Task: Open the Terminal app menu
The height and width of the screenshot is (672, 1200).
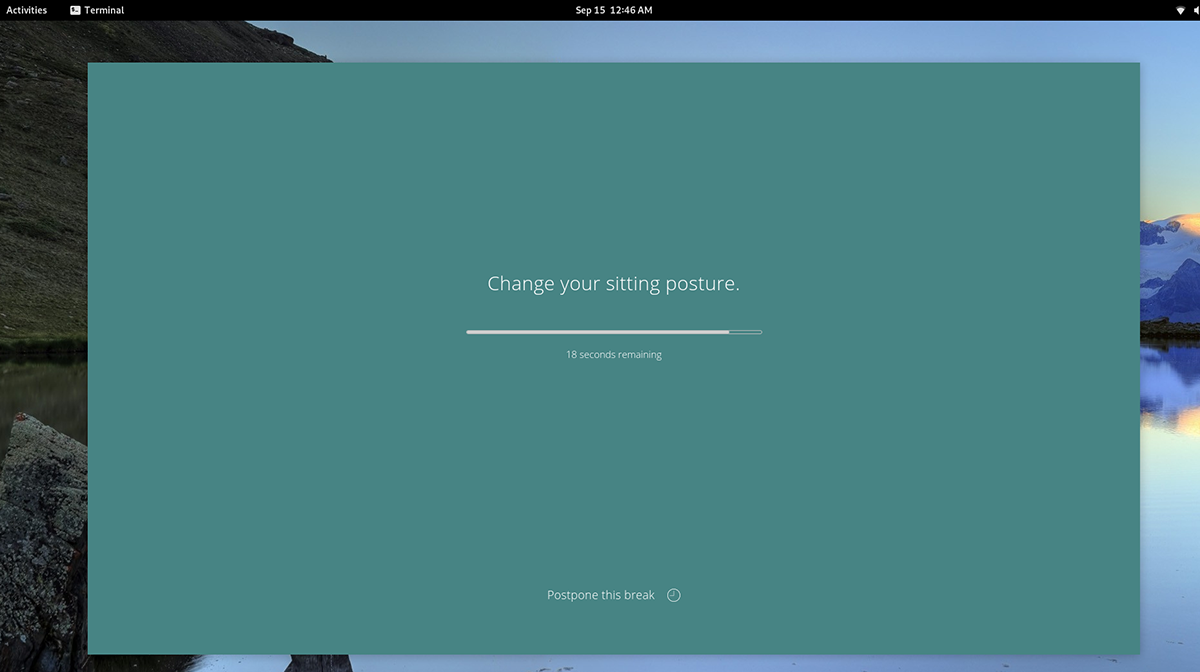Action: [x=97, y=10]
